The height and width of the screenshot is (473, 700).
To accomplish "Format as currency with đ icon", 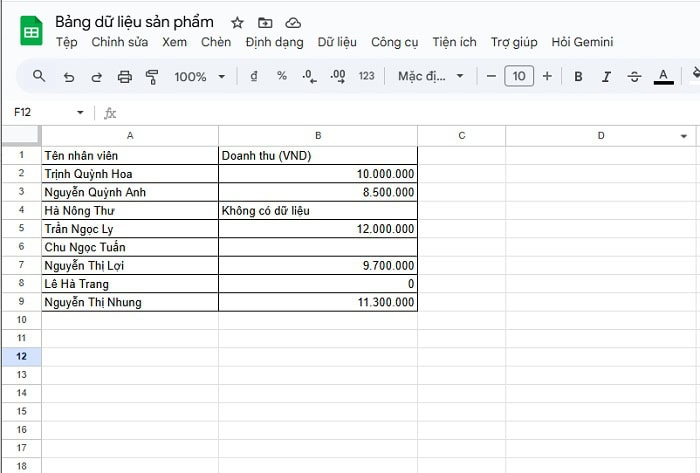I will pyautogui.click(x=254, y=76).
